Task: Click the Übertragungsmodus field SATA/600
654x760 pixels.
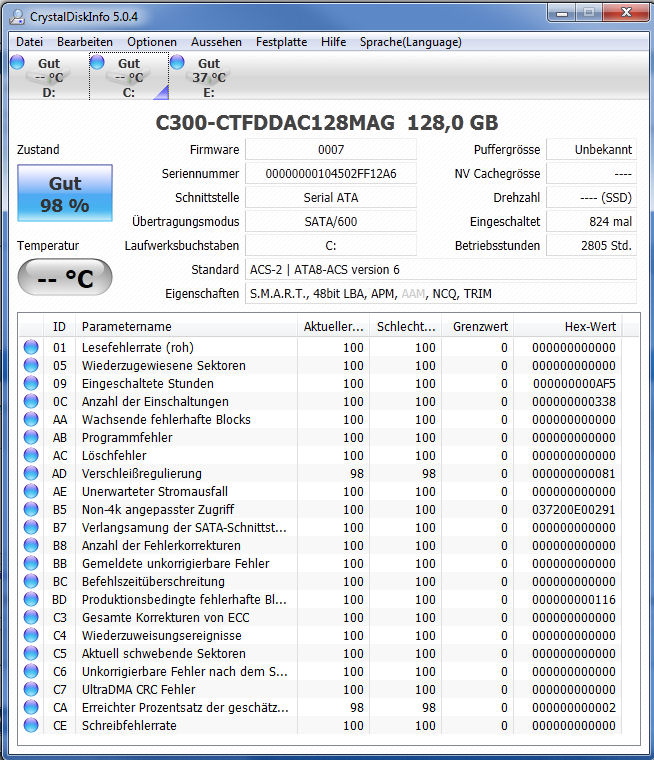Action: pyautogui.click(x=331, y=222)
